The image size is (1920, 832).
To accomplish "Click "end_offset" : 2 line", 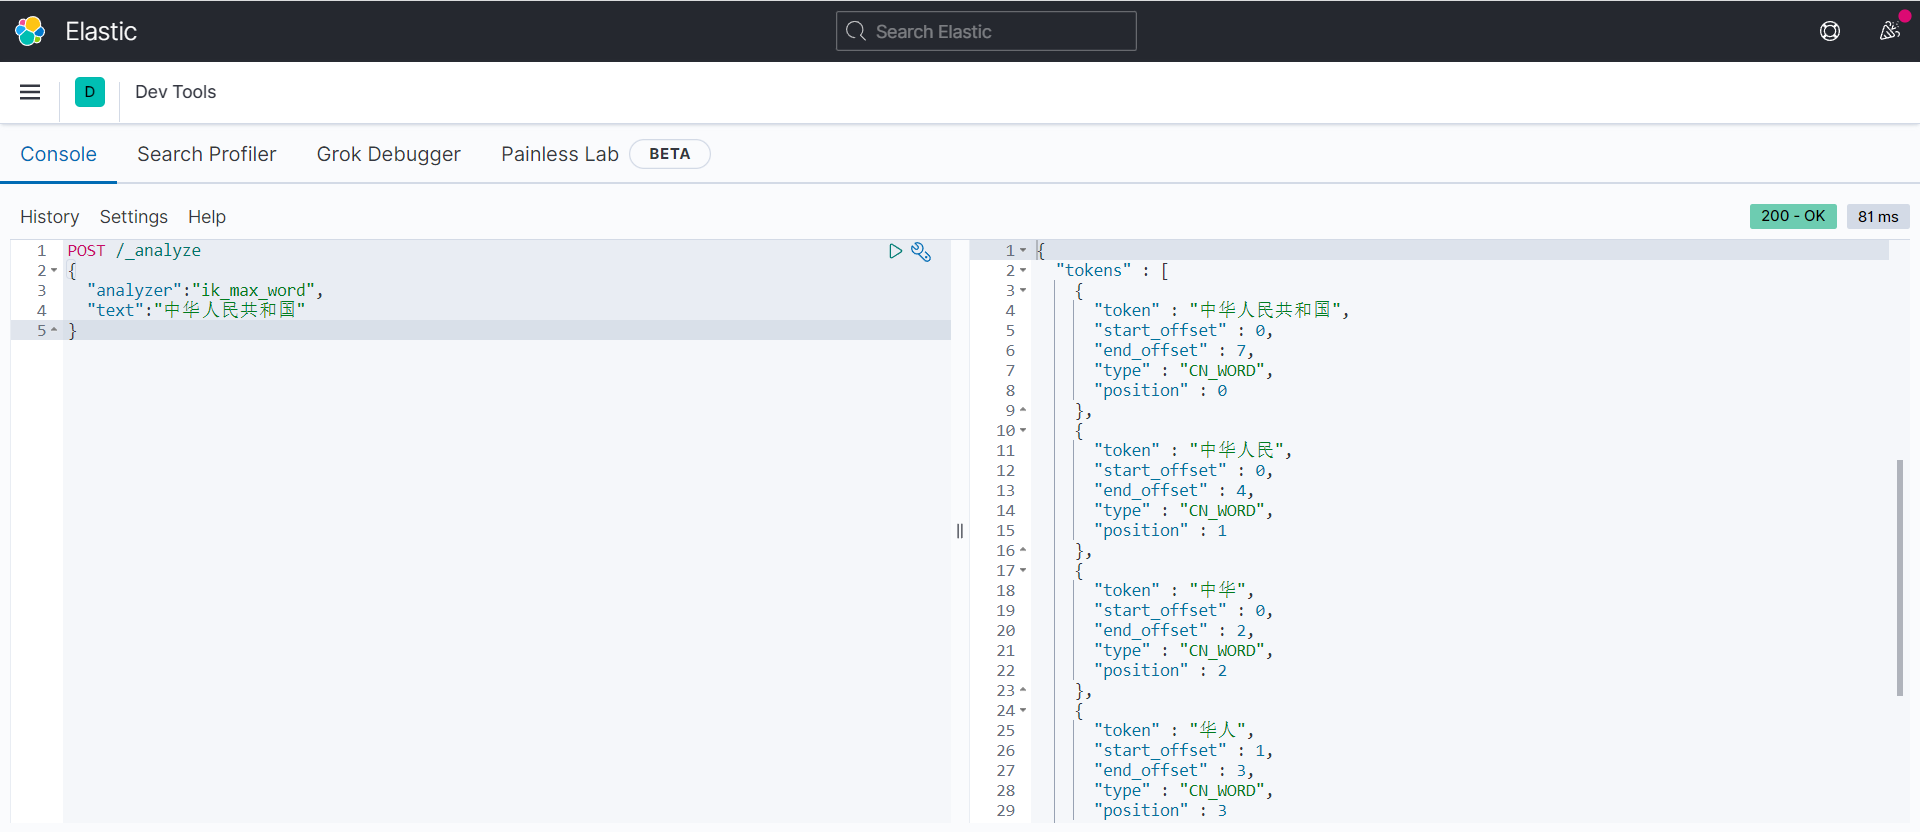I will 1174,630.
